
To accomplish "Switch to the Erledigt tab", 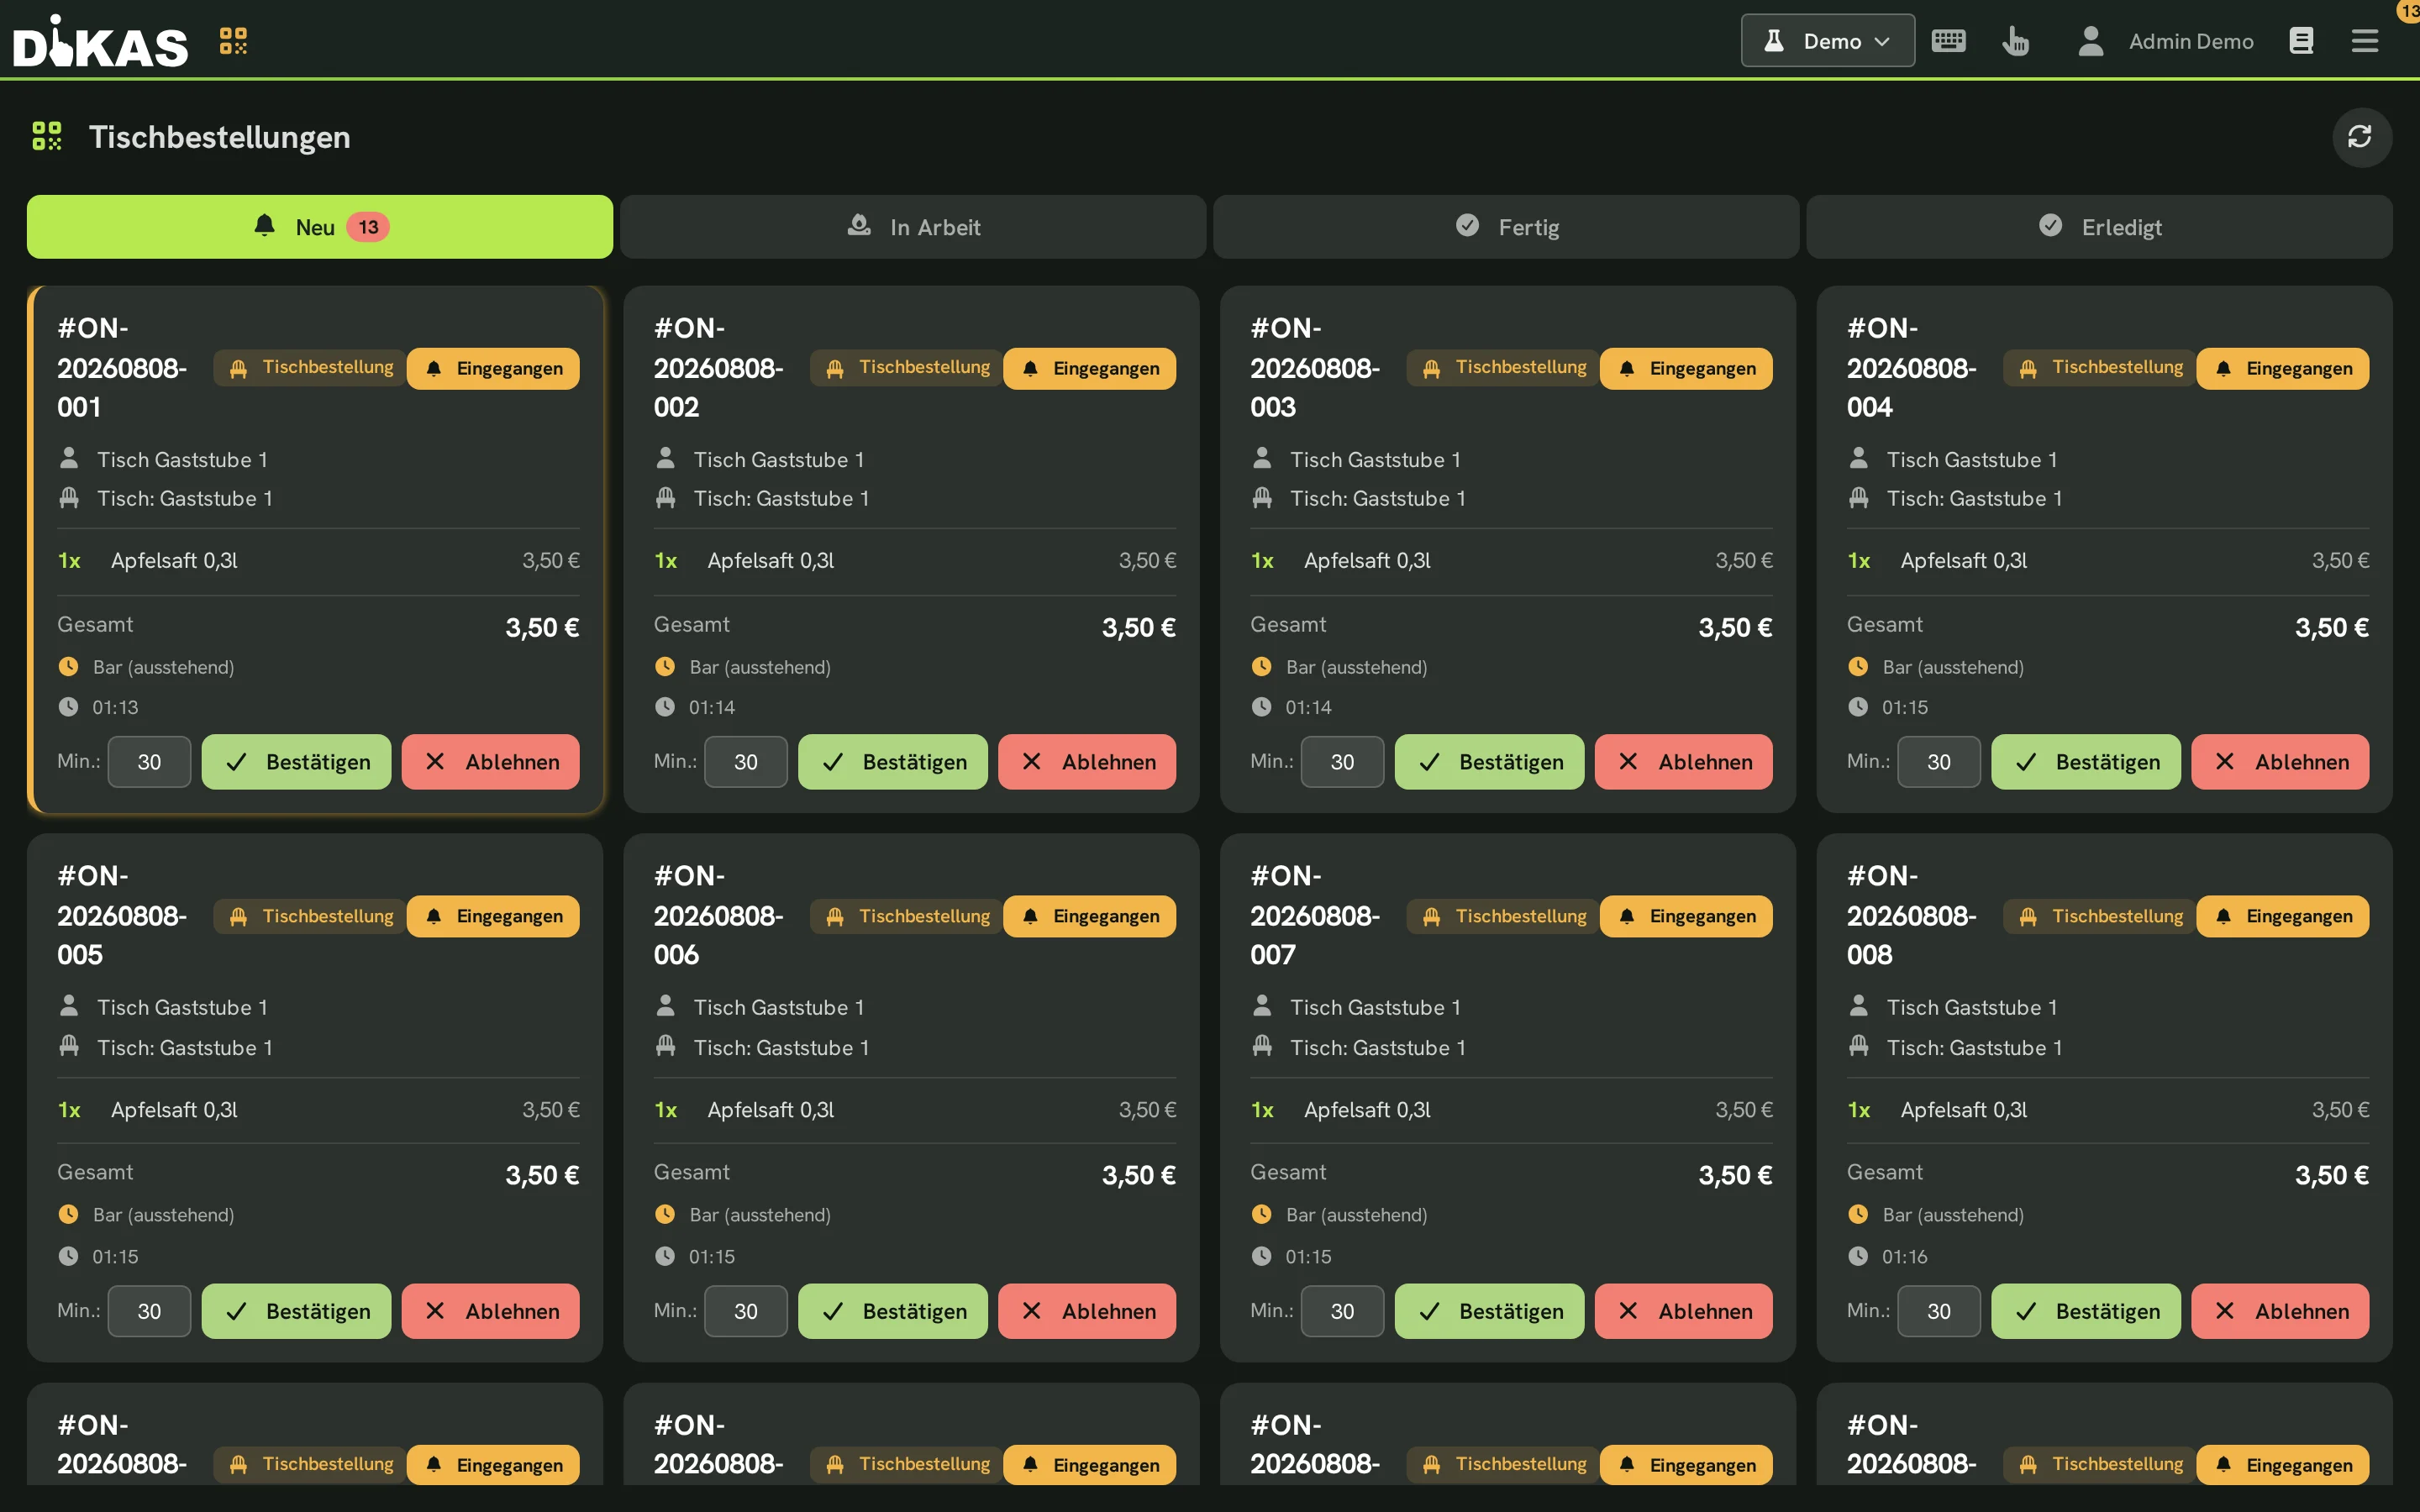I will 2099,227.
